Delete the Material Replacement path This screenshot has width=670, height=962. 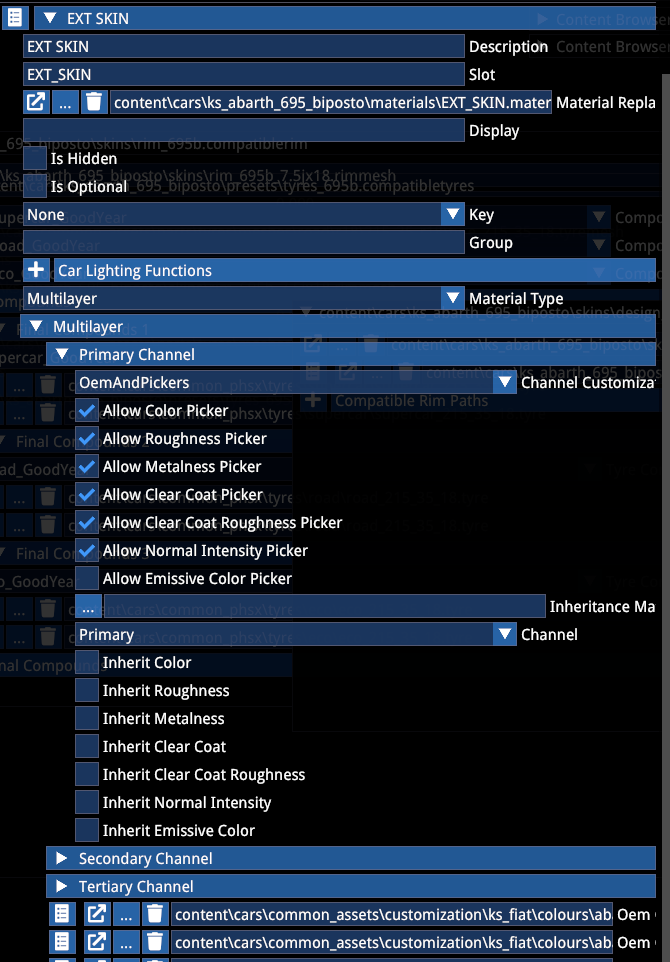[94, 102]
